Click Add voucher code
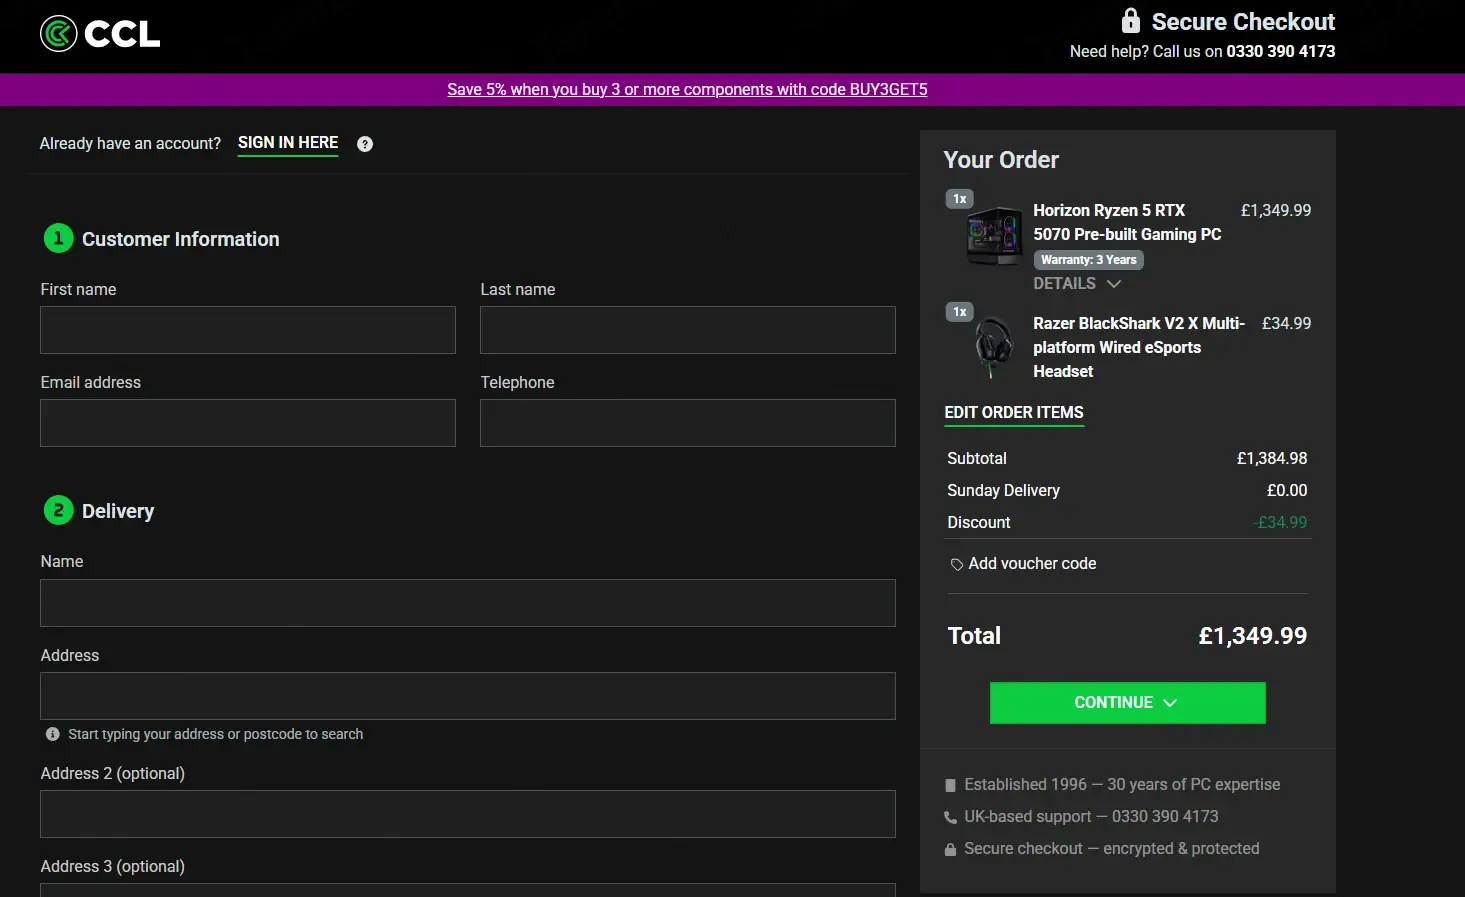The height and width of the screenshot is (897, 1465). click(x=1032, y=564)
